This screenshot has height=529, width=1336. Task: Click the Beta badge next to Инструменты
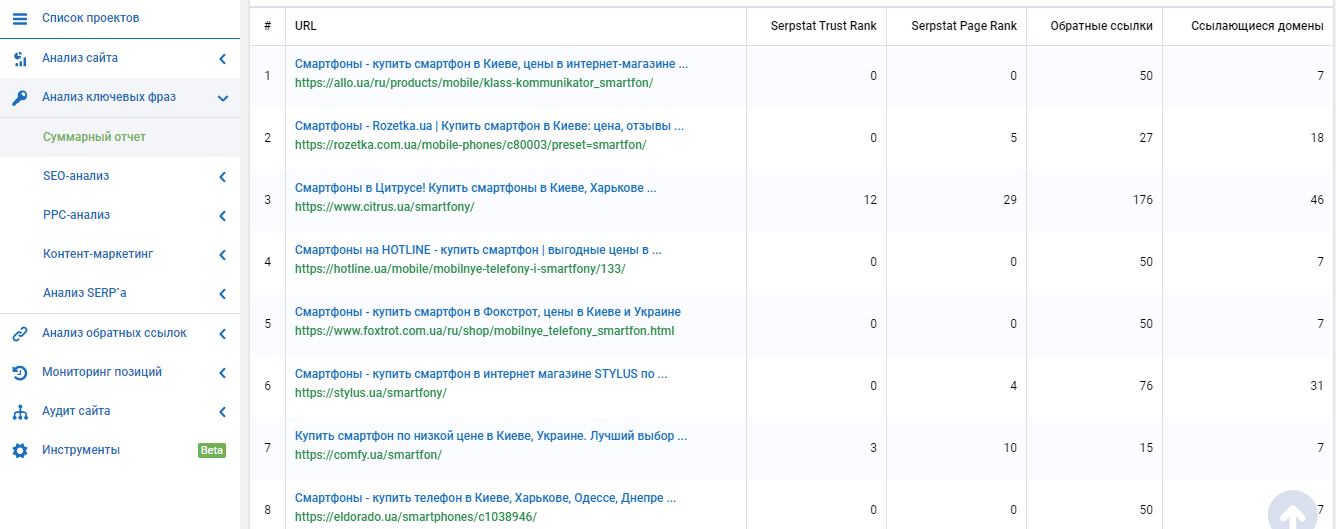[212, 450]
